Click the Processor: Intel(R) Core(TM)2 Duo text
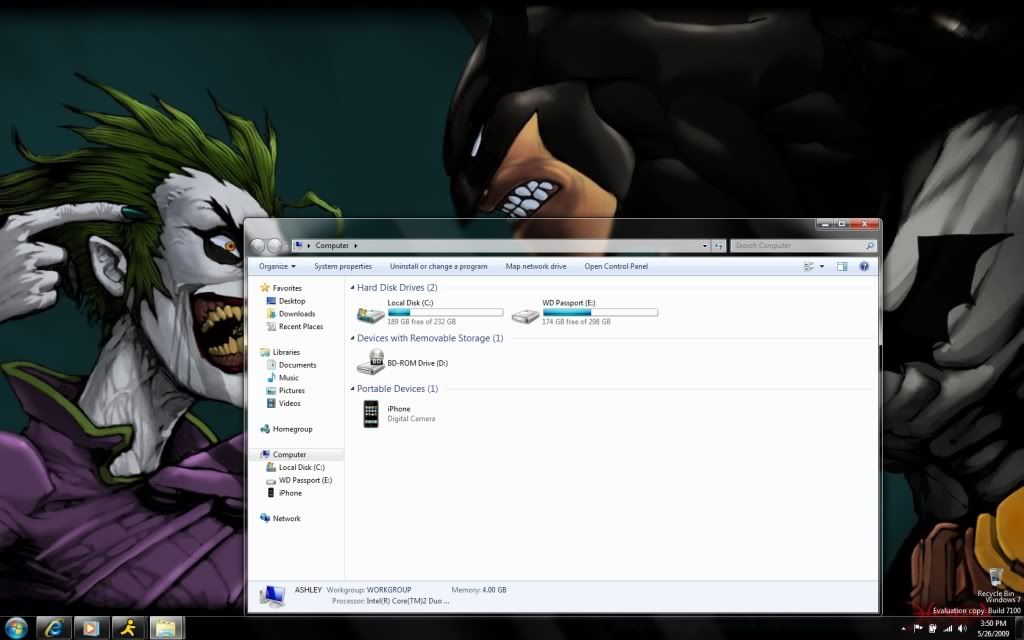 point(391,601)
